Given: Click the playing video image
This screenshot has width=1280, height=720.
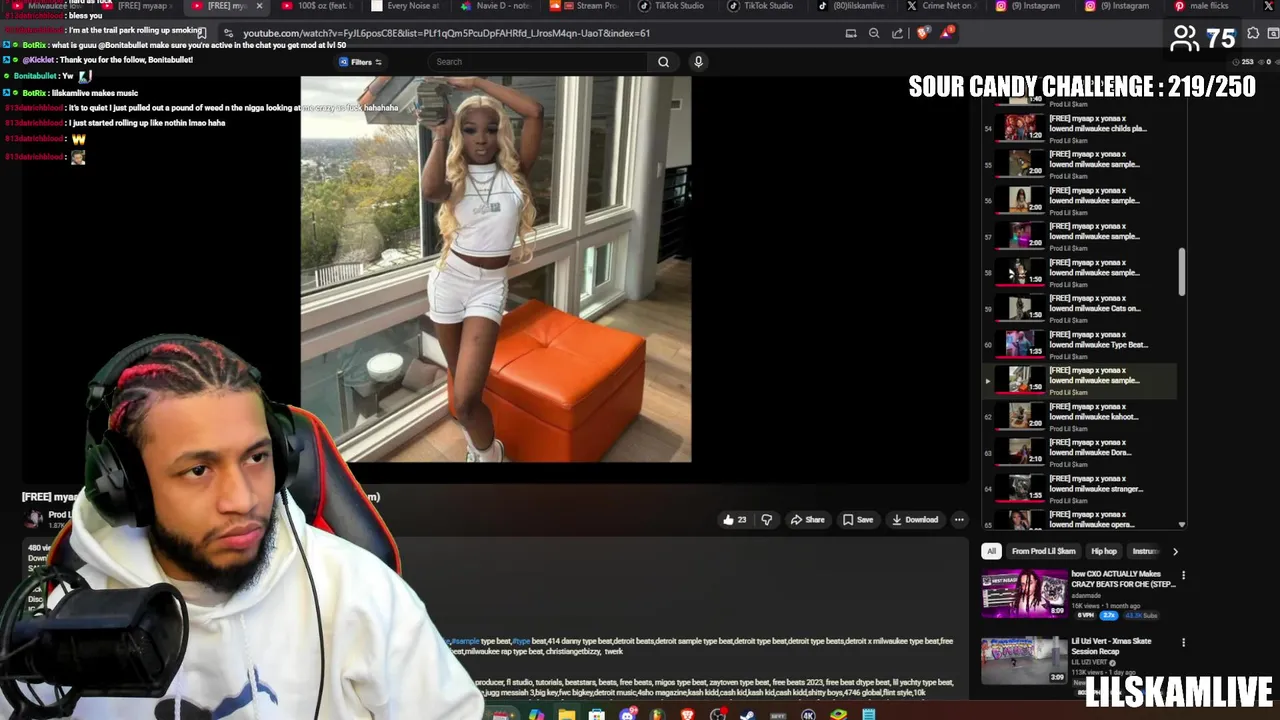Looking at the screenshot, I should (x=496, y=269).
